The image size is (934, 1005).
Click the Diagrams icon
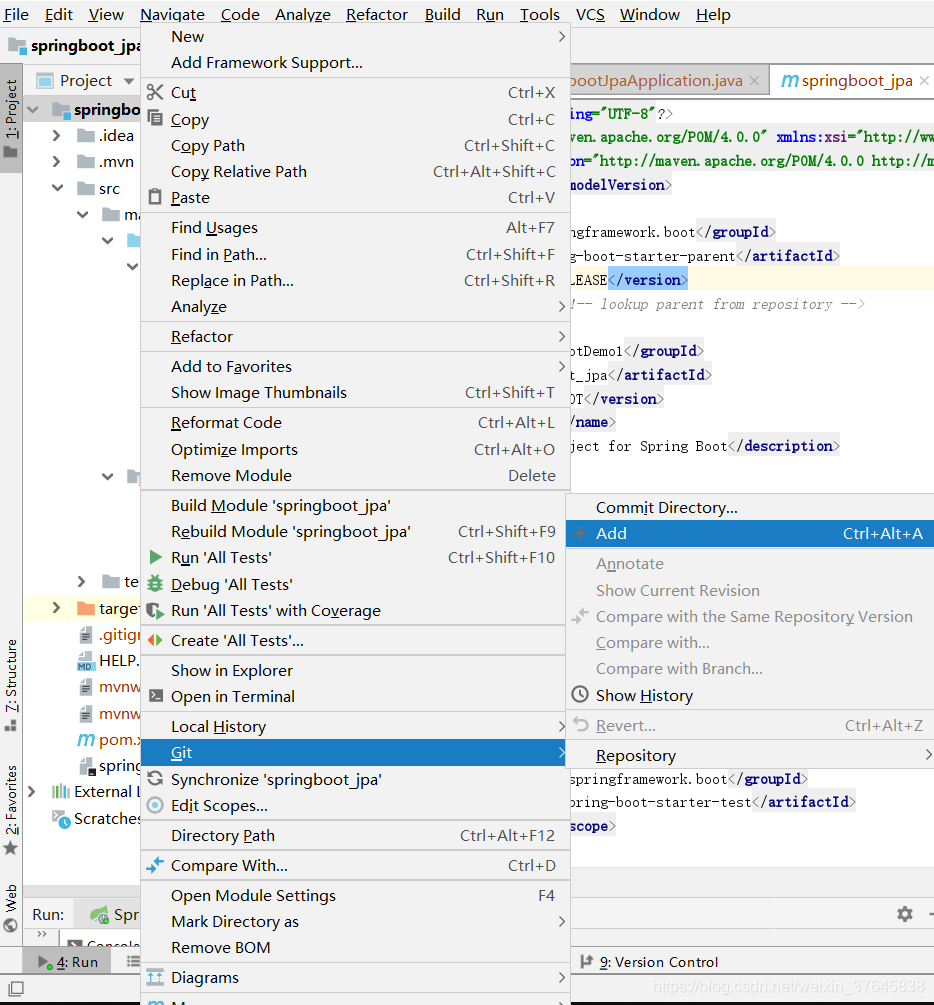[x=155, y=977]
